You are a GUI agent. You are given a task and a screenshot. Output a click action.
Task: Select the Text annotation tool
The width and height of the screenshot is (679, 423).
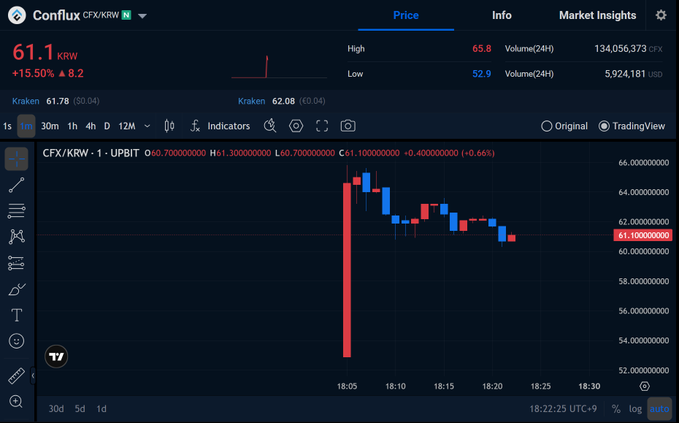pos(16,315)
